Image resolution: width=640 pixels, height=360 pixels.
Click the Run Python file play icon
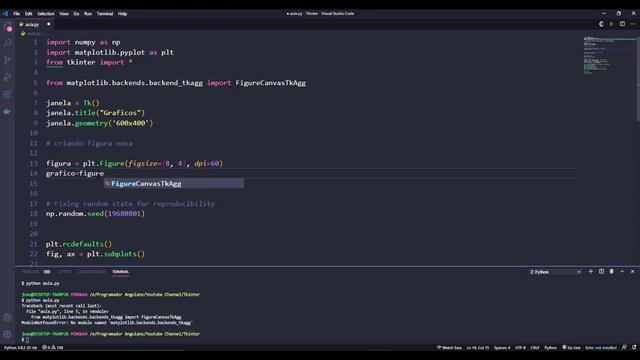(x=611, y=24)
